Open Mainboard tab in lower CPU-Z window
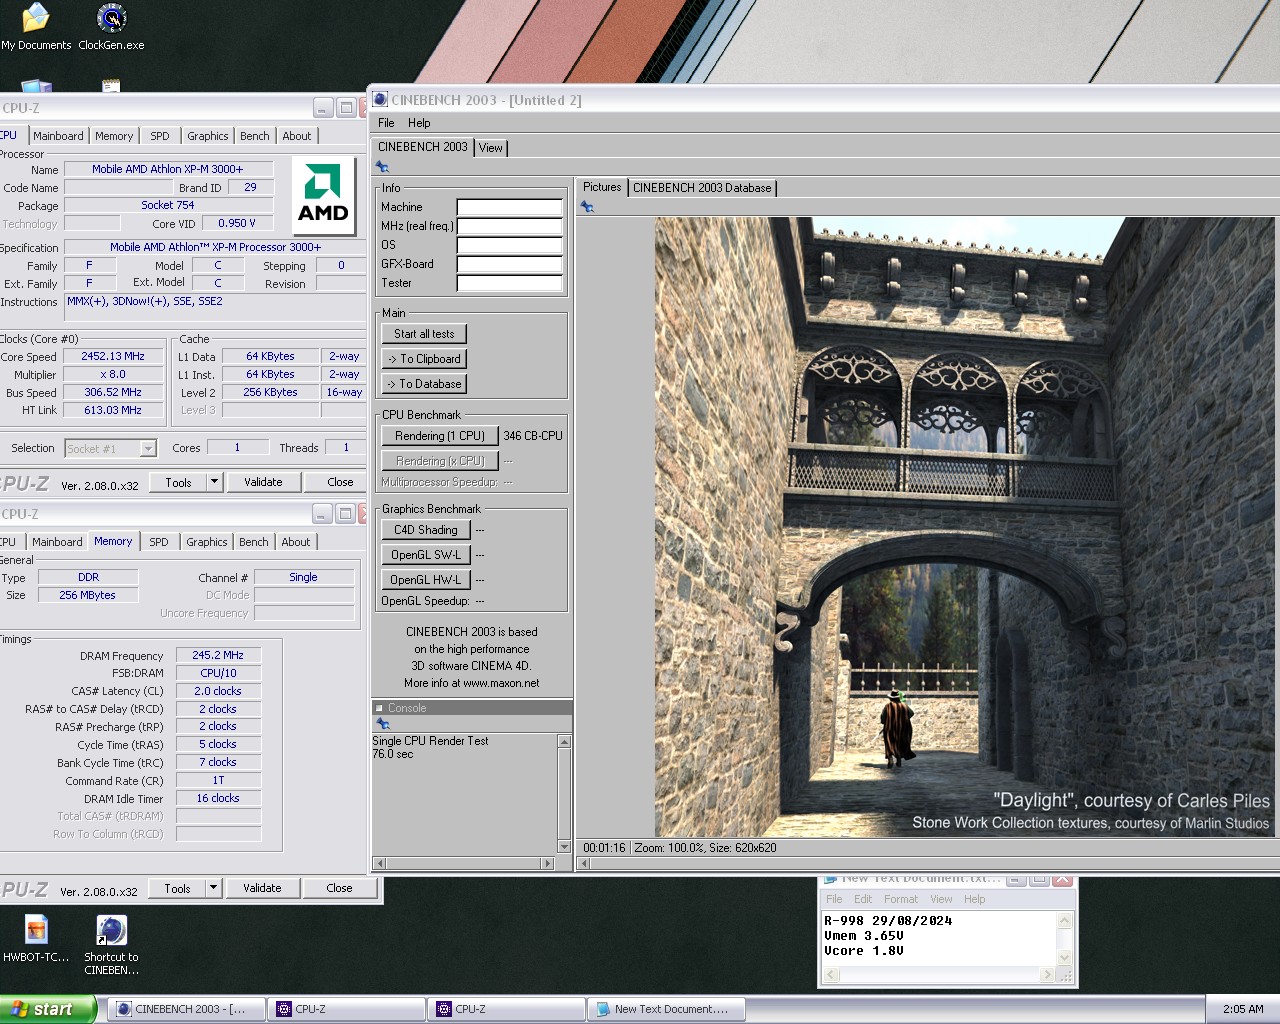Screen dimensions: 1280x1024 click(x=57, y=542)
